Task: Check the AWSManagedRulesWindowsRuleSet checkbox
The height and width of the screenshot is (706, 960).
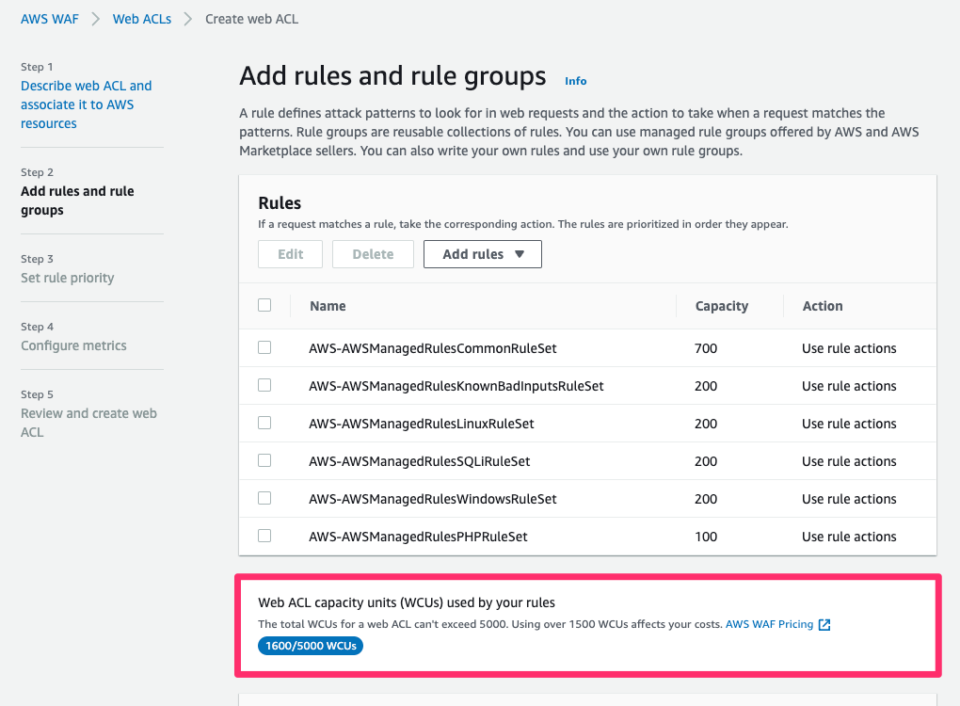Action: pos(265,498)
